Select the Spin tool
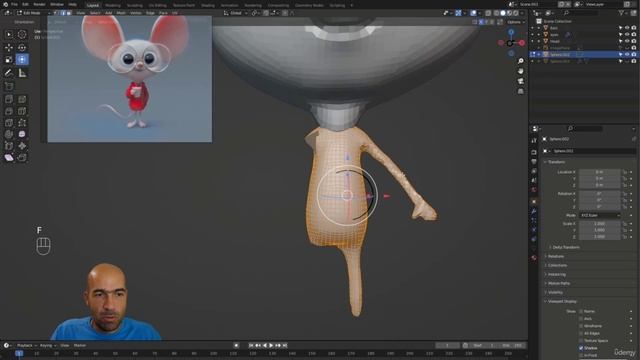640x360 pixels. pyautogui.click(x=9, y=134)
